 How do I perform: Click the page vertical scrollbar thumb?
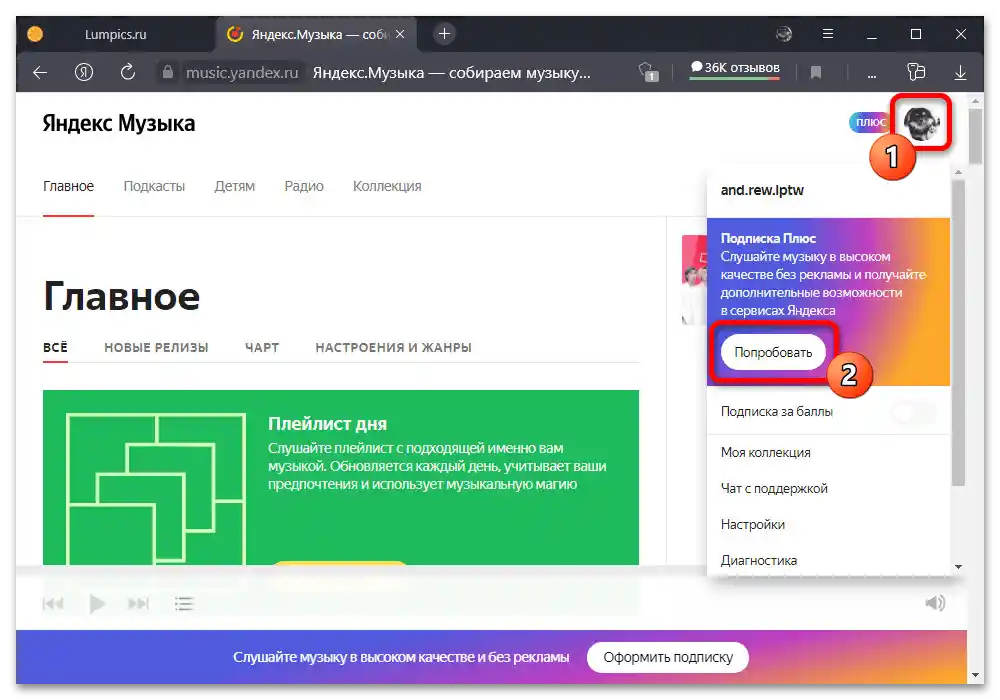[x=975, y=136]
